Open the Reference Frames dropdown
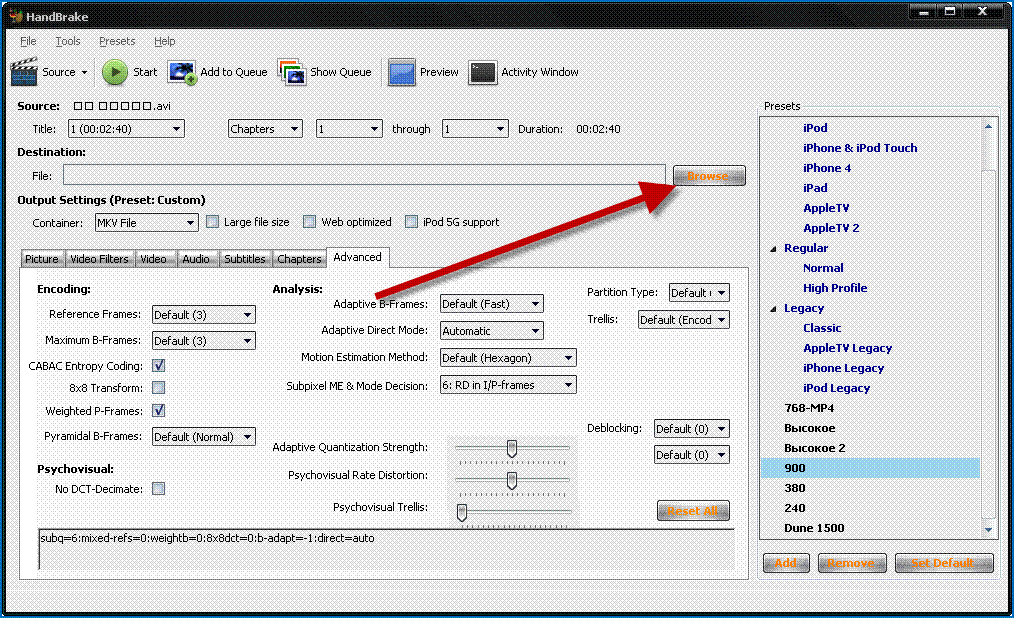Image resolution: width=1014 pixels, height=618 pixels. pos(204,315)
